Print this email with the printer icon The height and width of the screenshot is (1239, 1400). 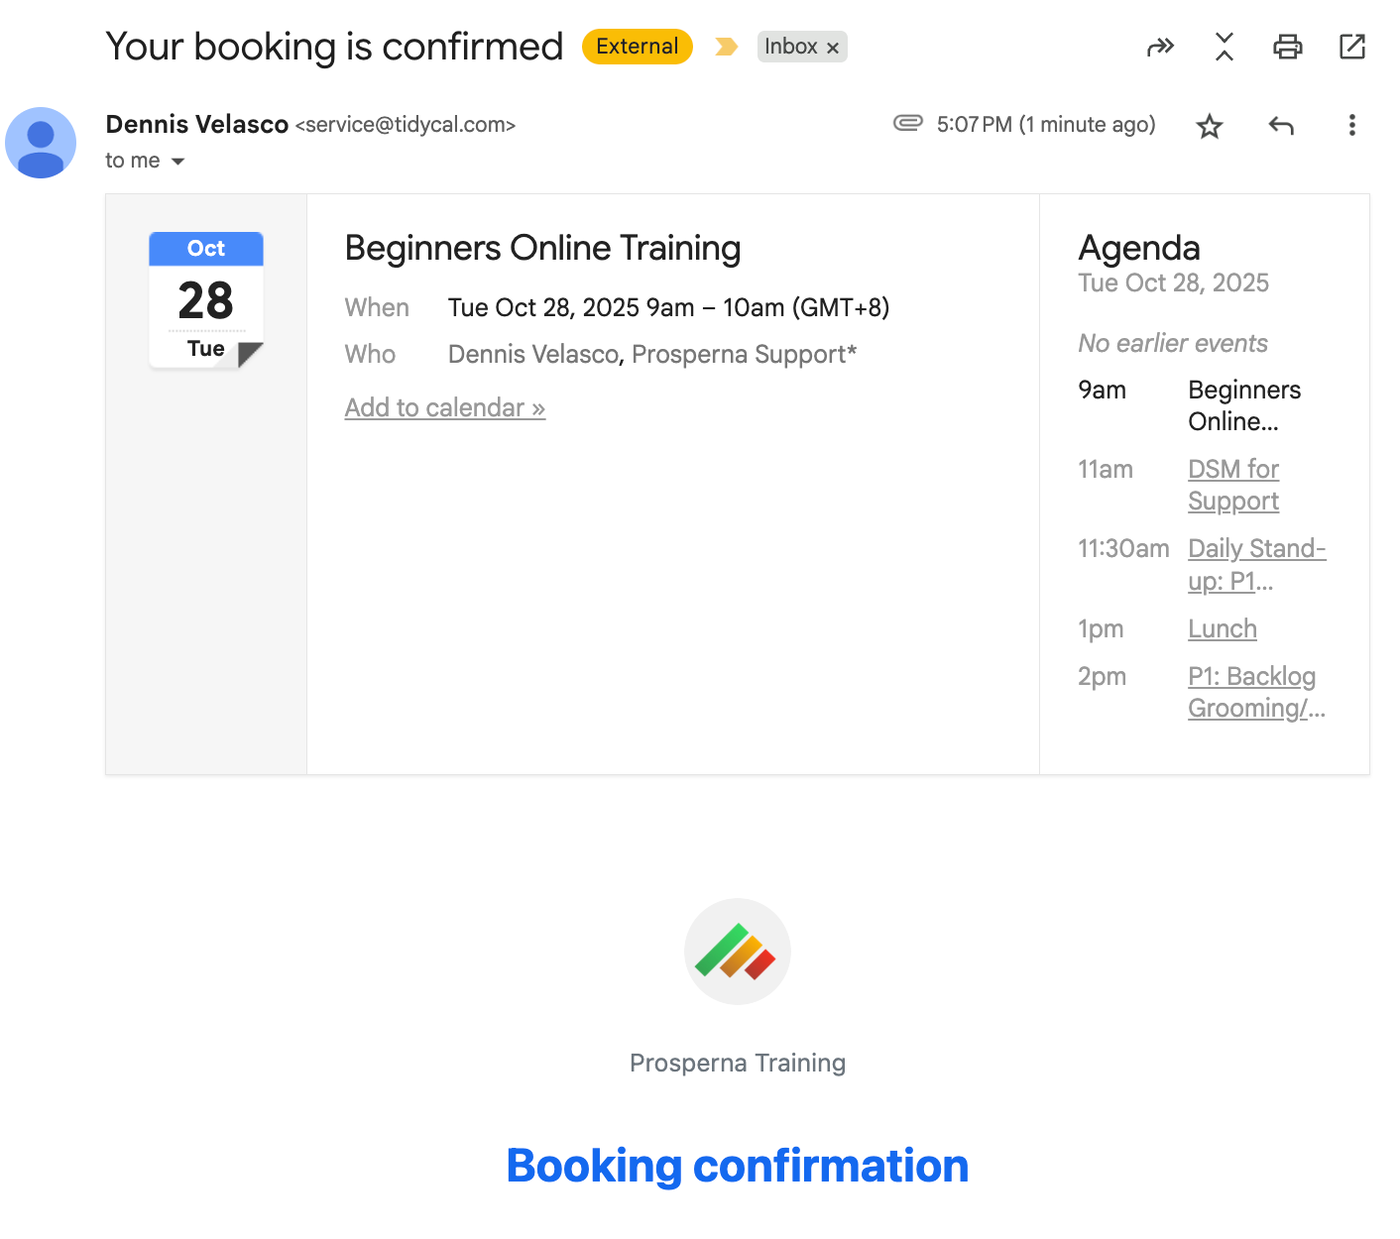coord(1287,47)
